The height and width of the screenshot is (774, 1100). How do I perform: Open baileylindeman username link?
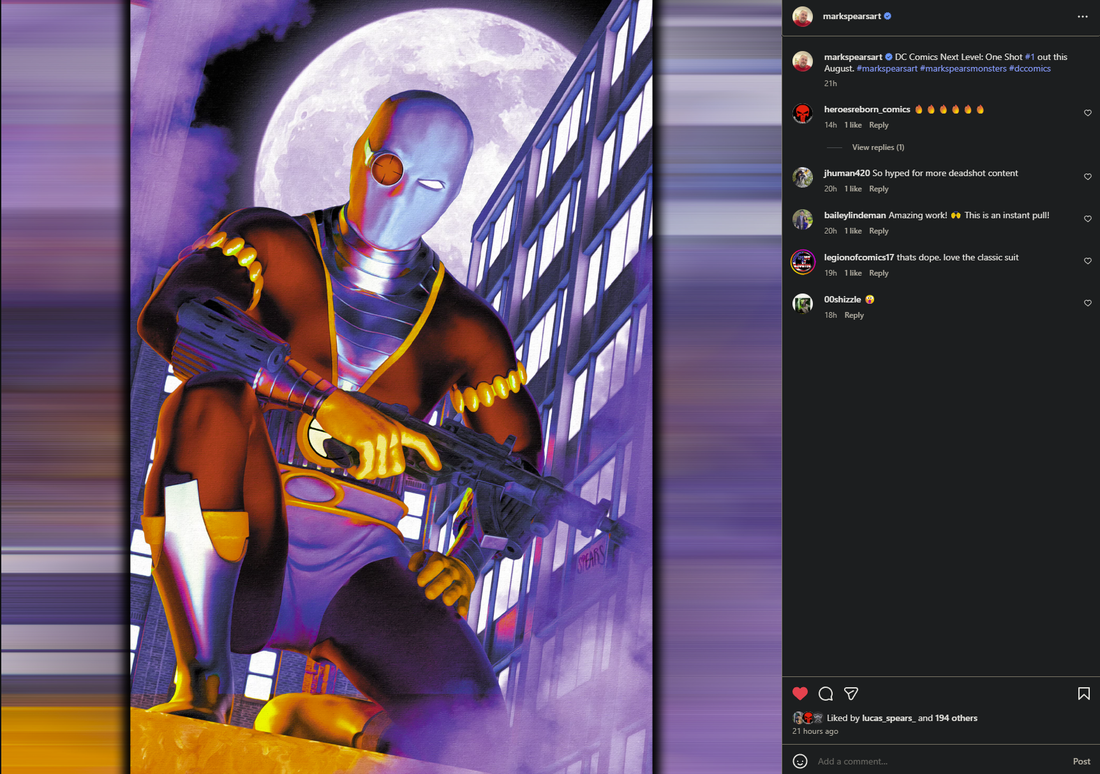tap(854, 215)
